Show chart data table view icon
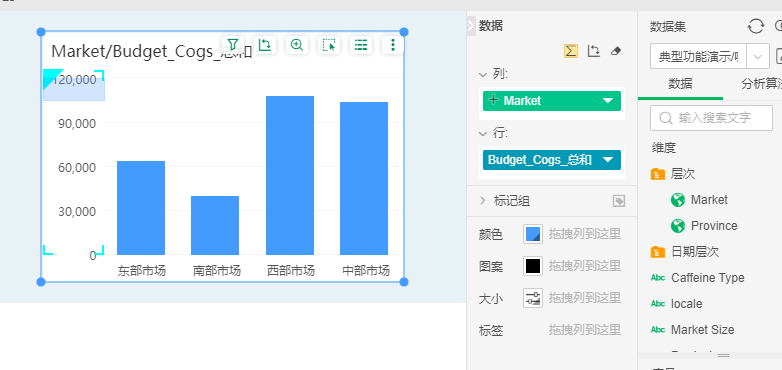The image size is (782, 370). (x=361, y=45)
